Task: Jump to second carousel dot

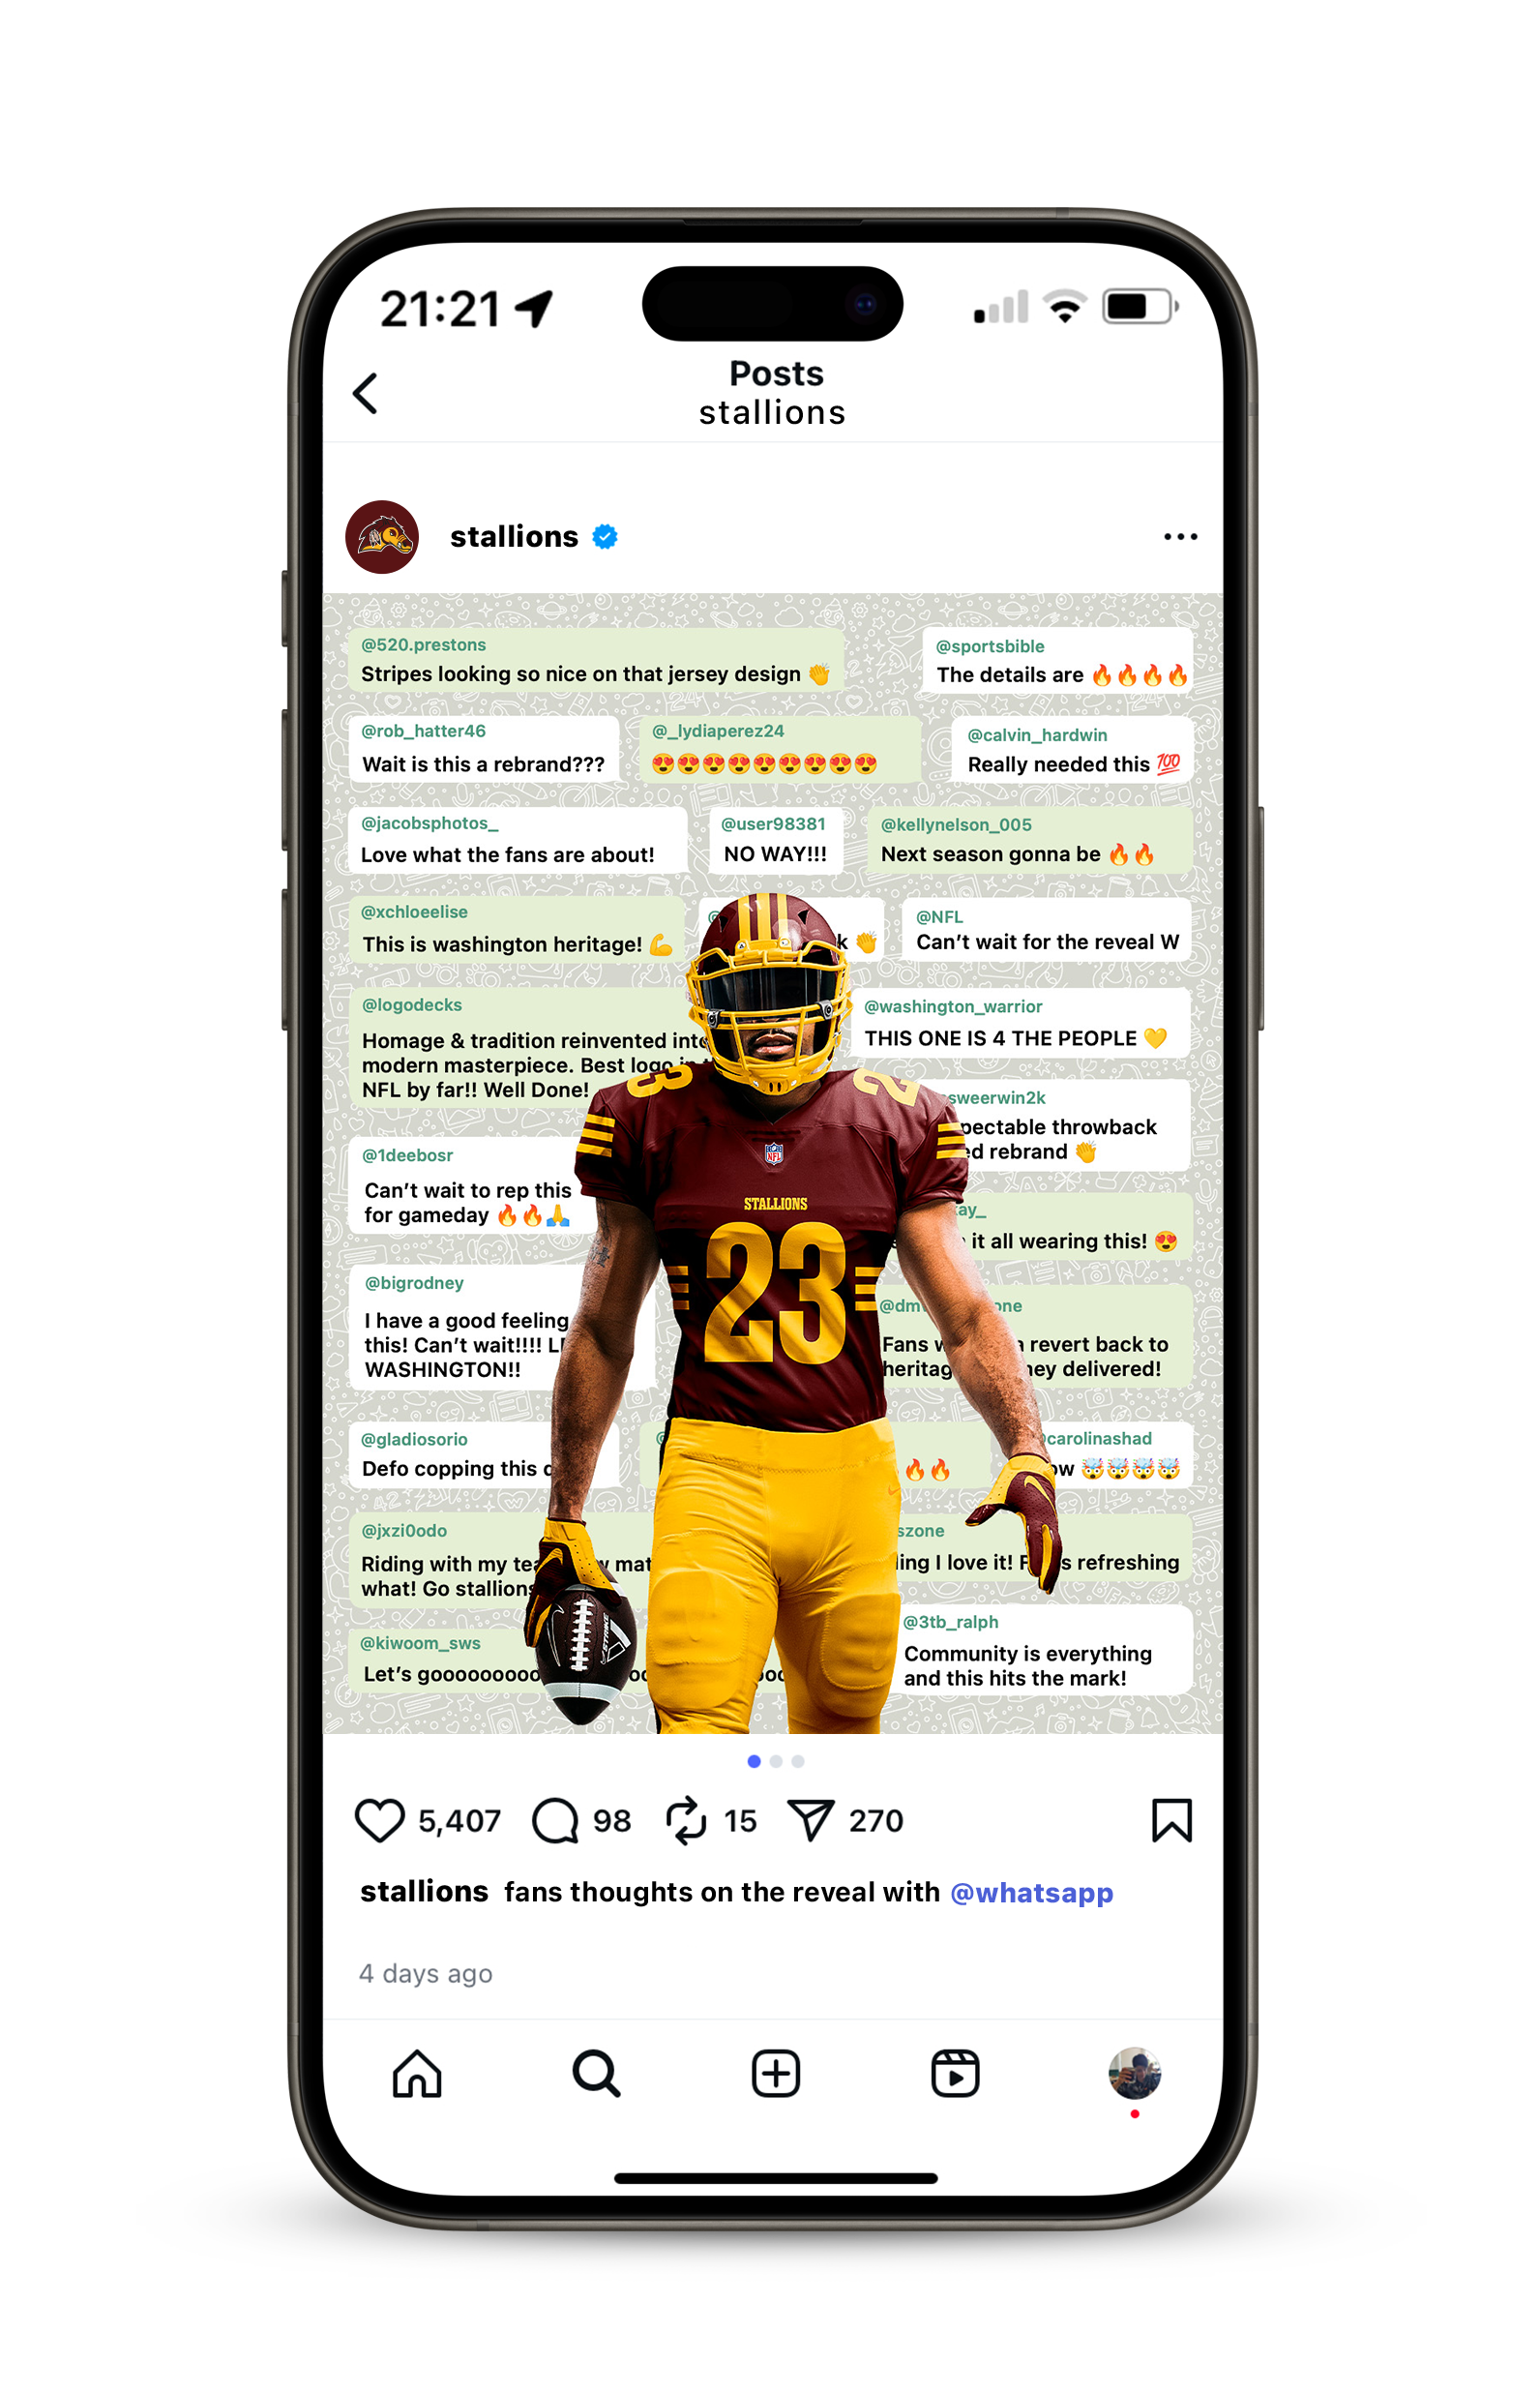Action: coord(776,1761)
